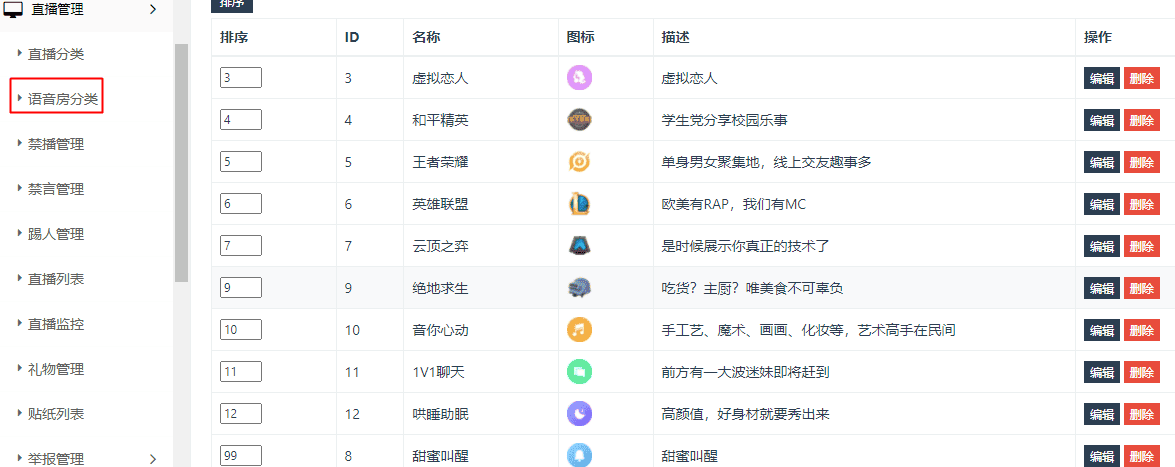Click the 英雄联盟 category icon
The image size is (1175, 467).
pos(580,204)
